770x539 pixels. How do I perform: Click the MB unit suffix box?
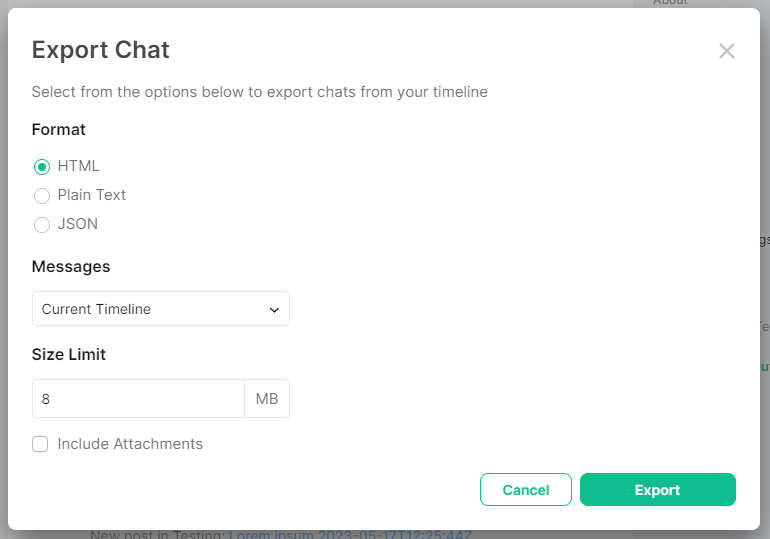267,399
